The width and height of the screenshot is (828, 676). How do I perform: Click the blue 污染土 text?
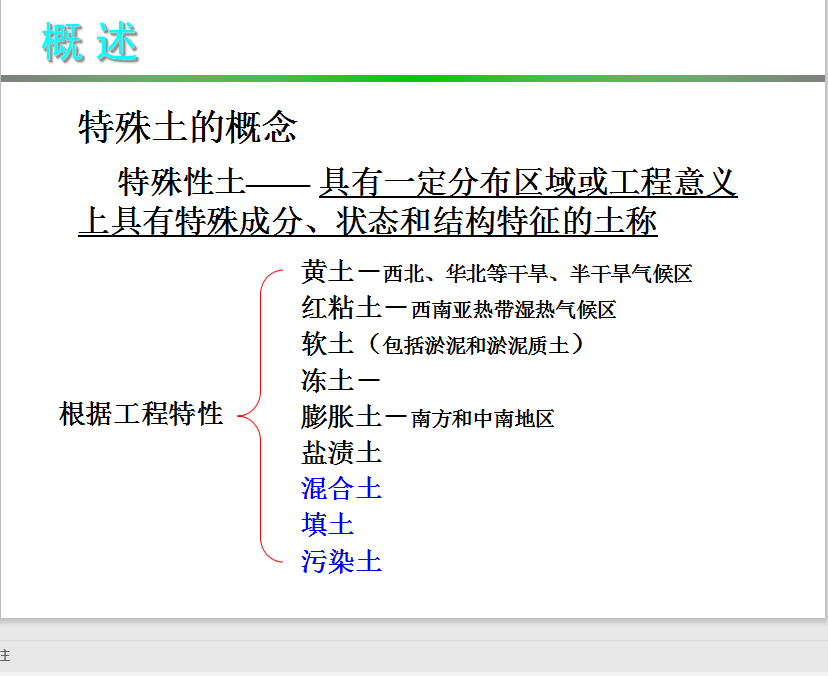point(341,560)
